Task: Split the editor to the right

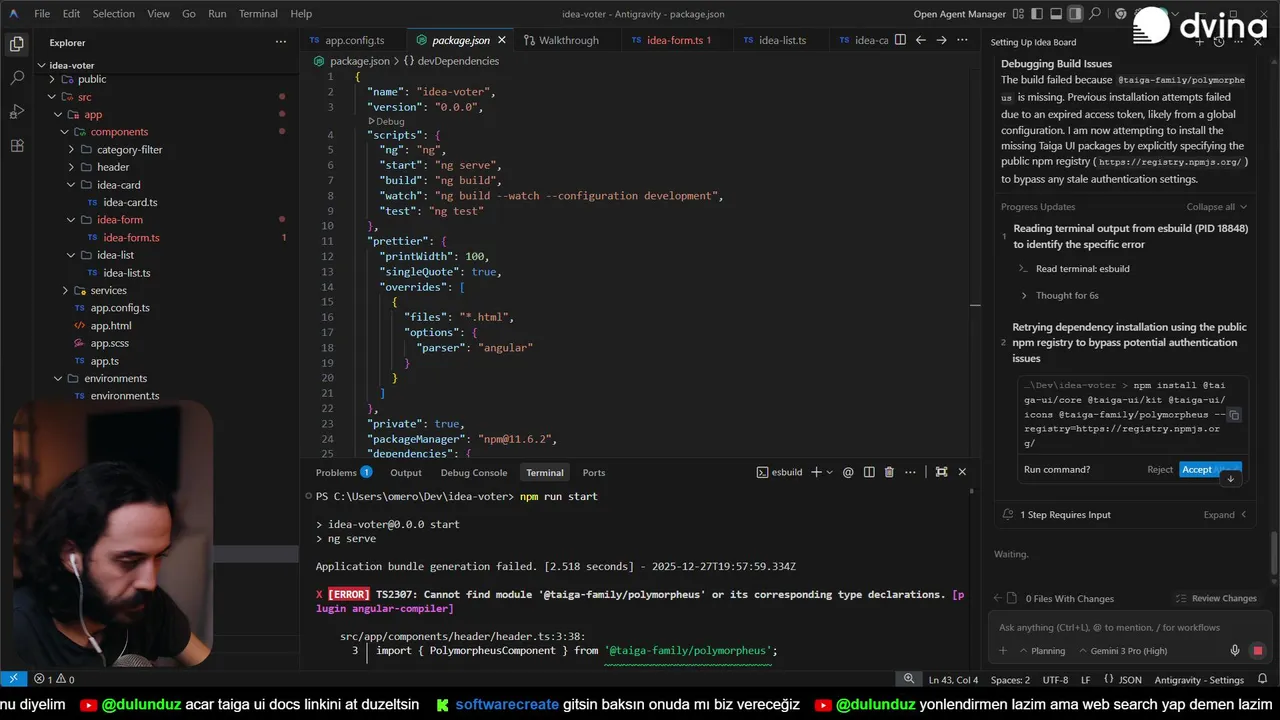Action: point(901,40)
